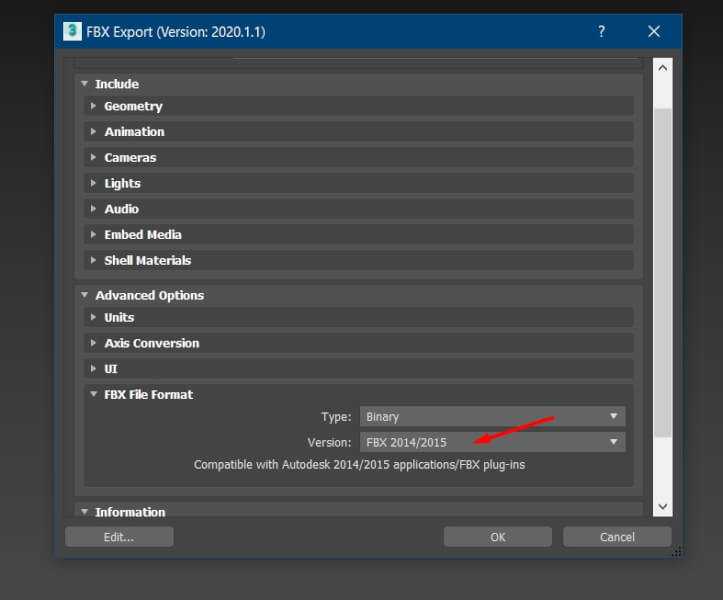
Task: Close the FBX Export dialog
Action: [654, 31]
